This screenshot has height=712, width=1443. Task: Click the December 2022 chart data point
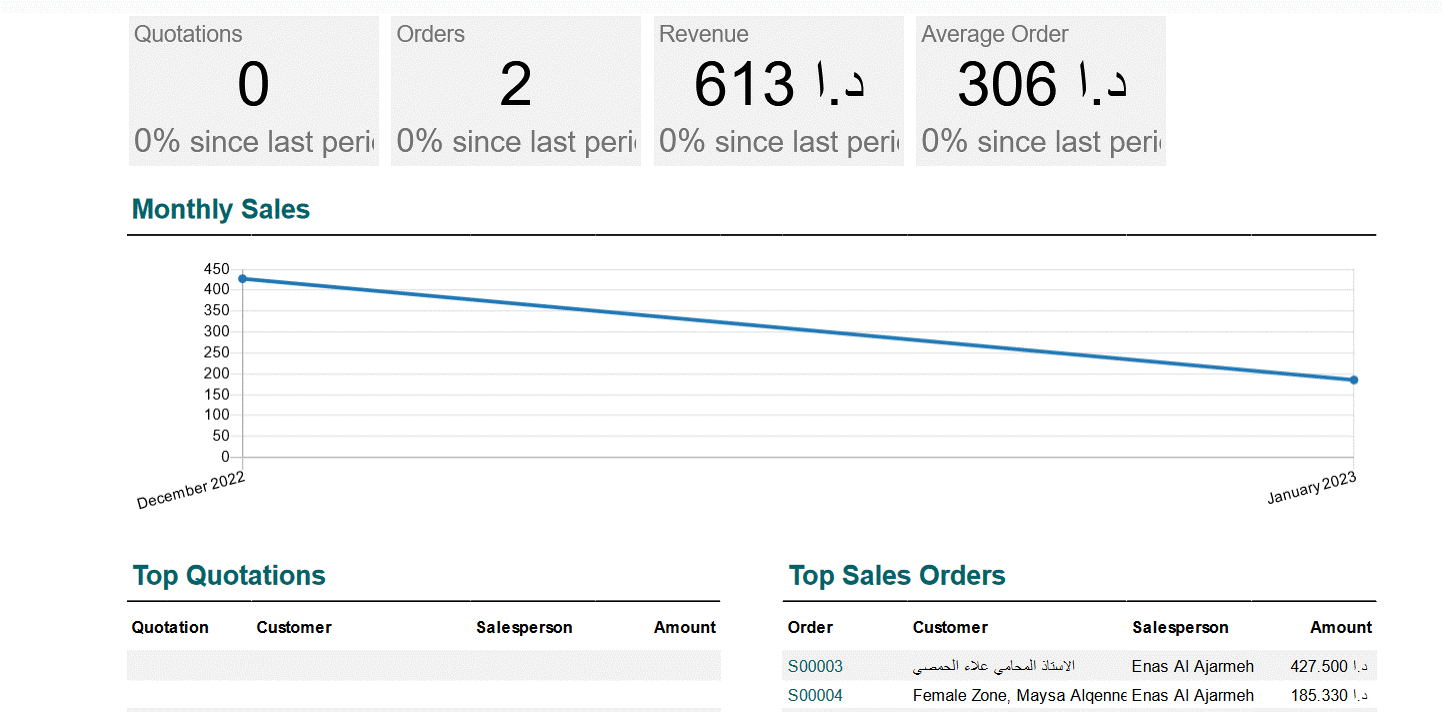(x=242, y=279)
